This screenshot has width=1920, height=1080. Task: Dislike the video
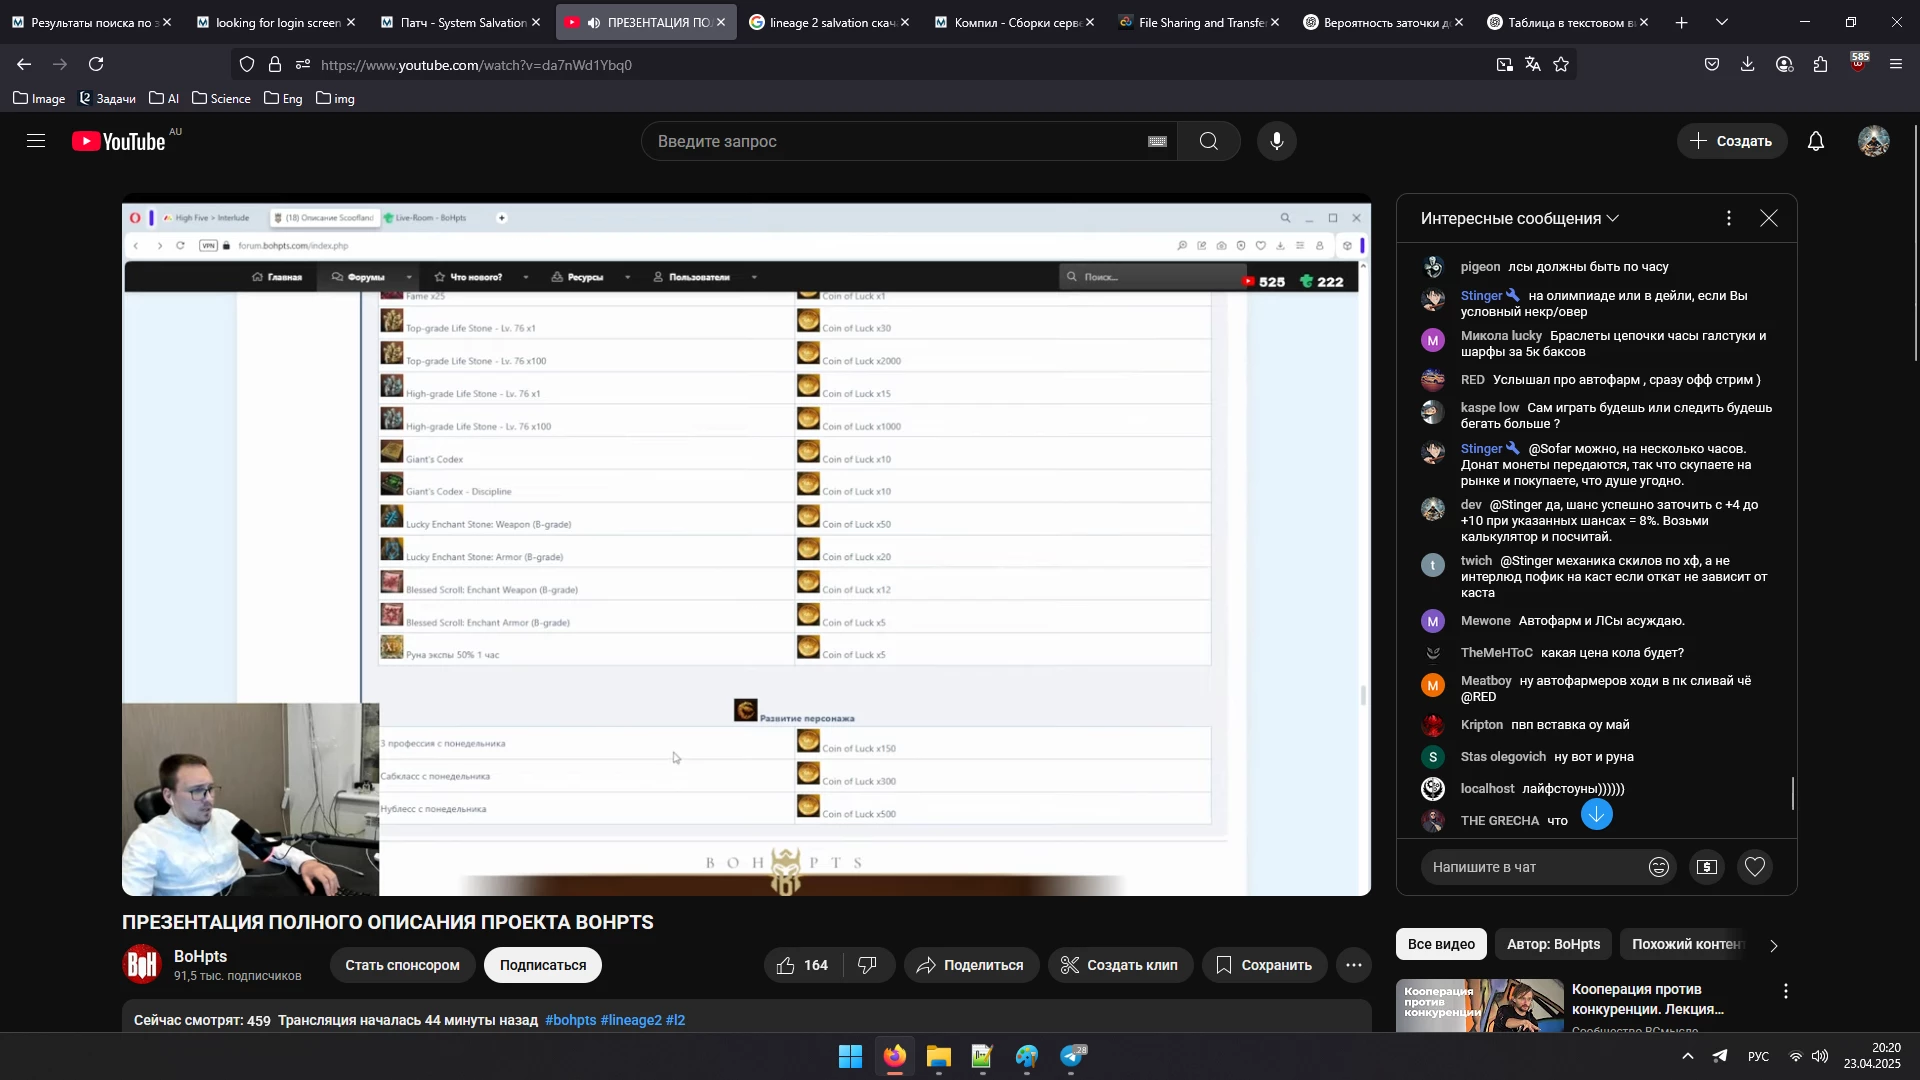click(x=868, y=965)
